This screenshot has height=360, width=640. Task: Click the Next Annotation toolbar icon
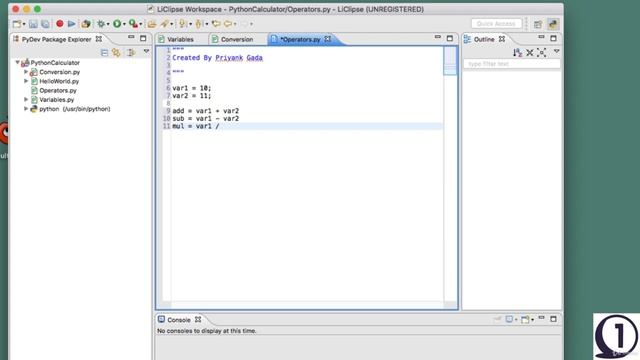[183, 24]
